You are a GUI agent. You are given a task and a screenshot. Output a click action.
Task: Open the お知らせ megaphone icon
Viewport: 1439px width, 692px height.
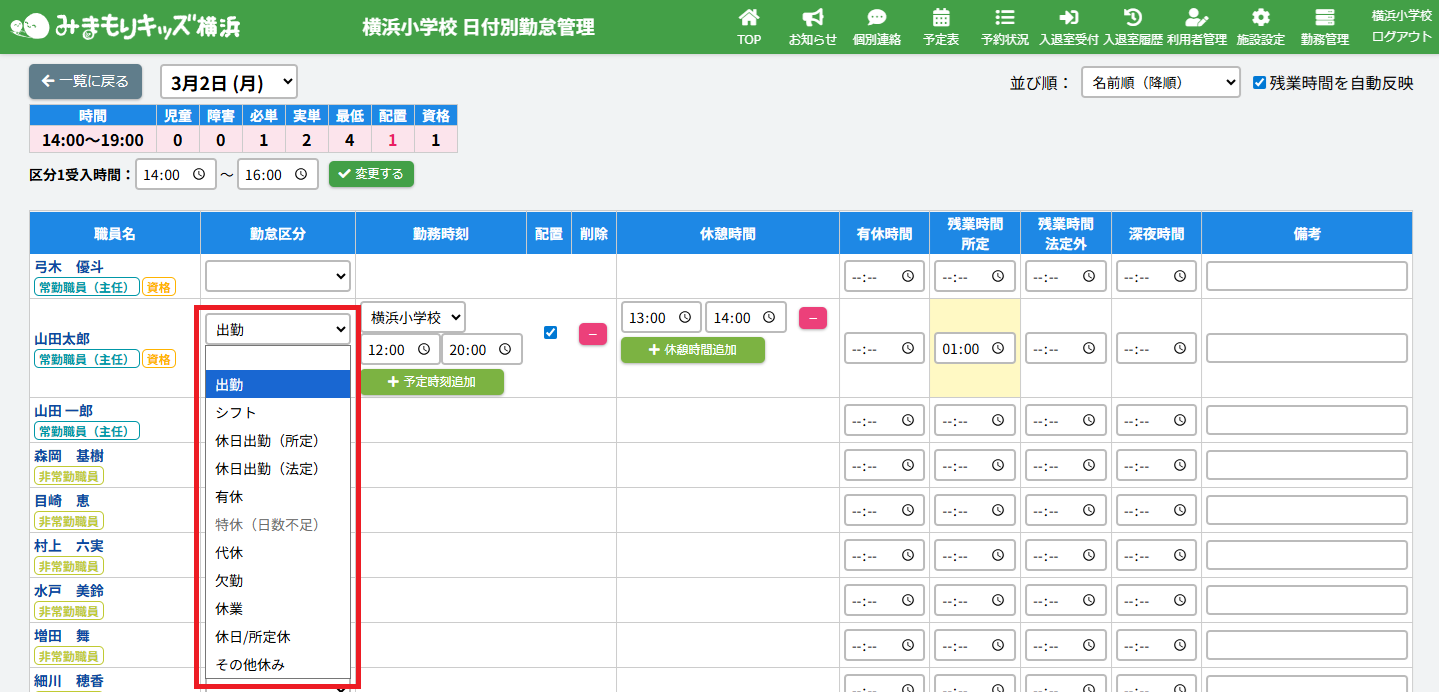[x=812, y=18]
